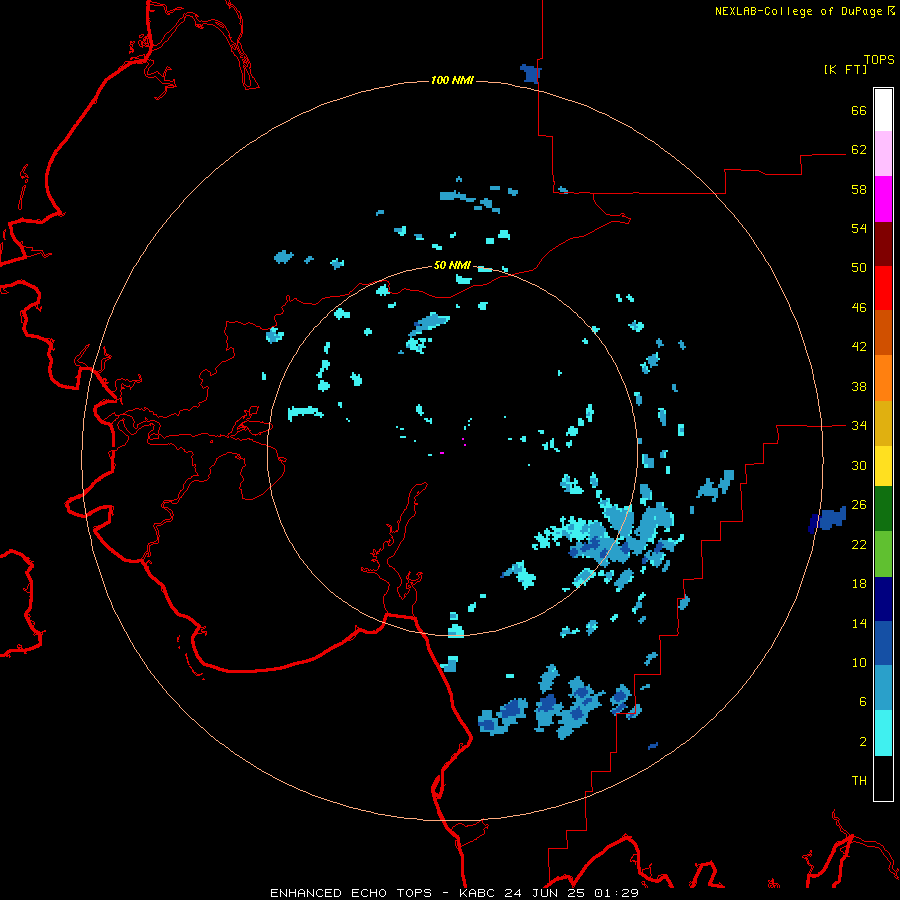Viewport: 900px width, 900px height.
Task: Click the legend value '26'
Action: click(x=859, y=505)
